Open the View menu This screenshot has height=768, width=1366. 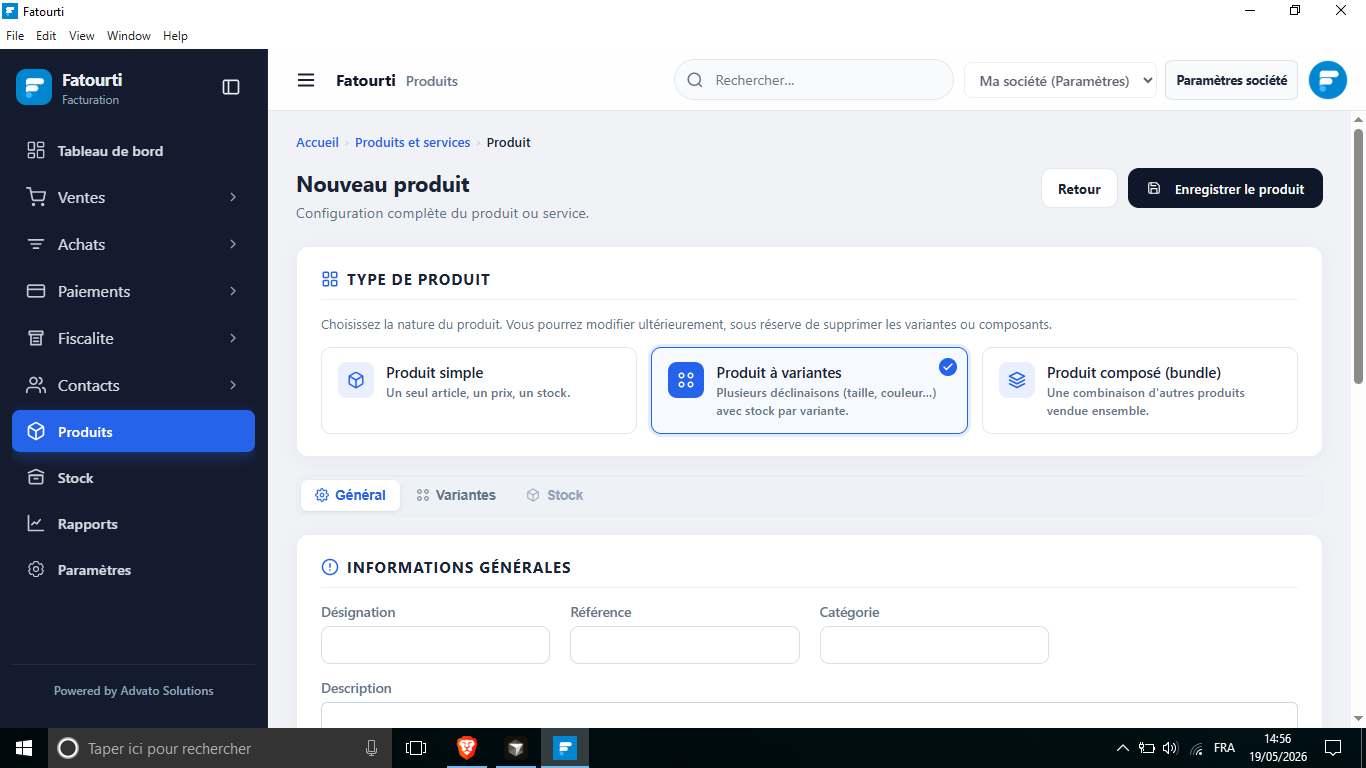82,35
